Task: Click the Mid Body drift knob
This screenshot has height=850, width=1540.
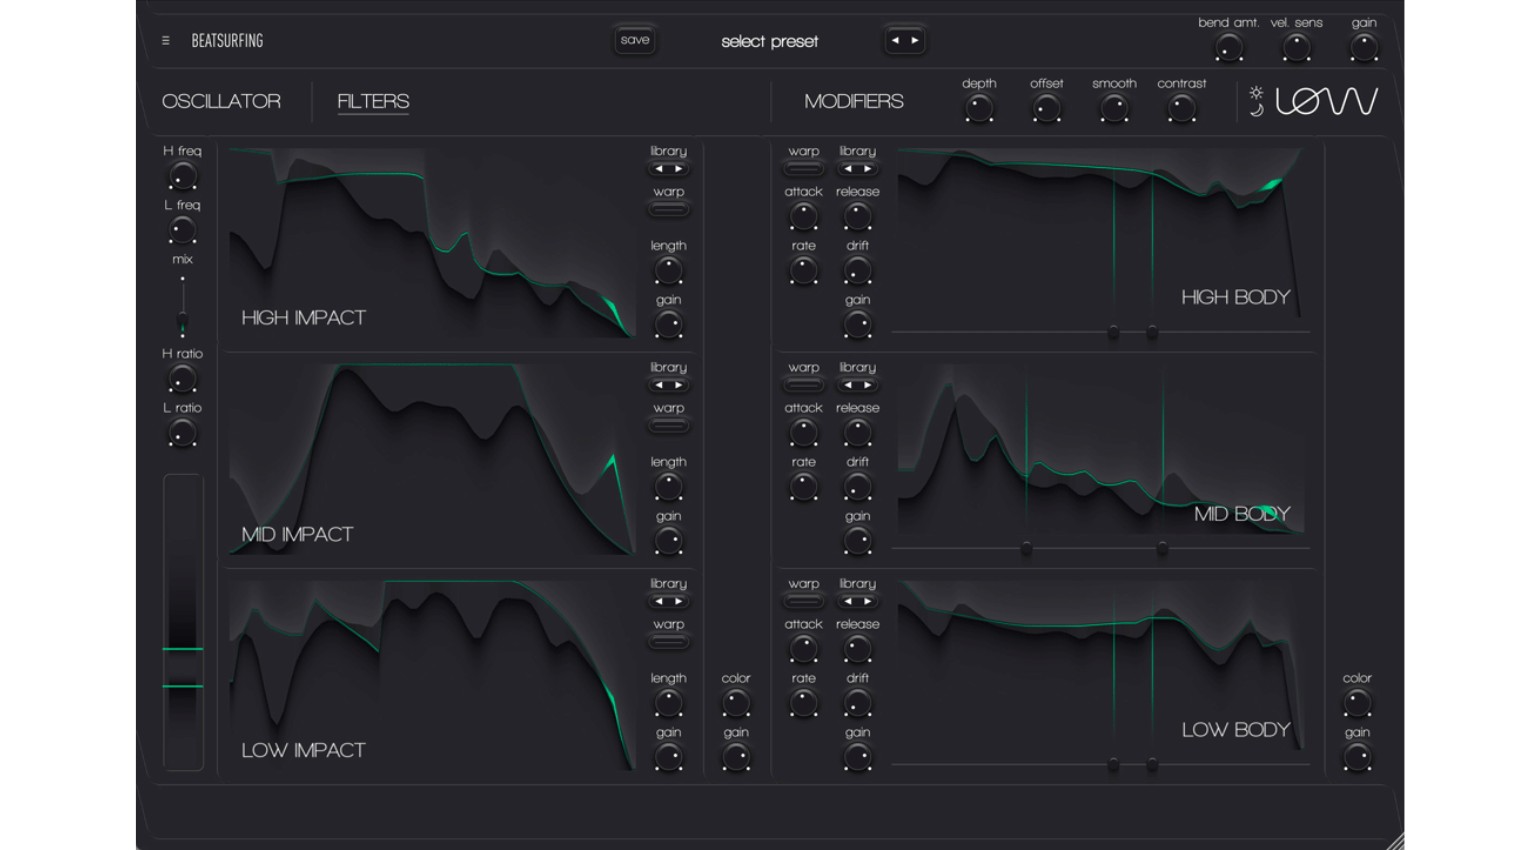Action: coord(857,487)
